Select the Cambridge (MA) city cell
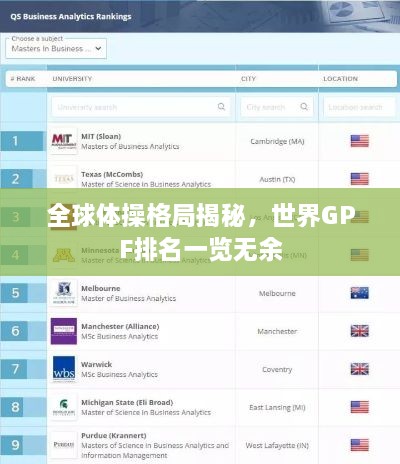The width and height of the screenshot is (400, 464). point(277,141)
